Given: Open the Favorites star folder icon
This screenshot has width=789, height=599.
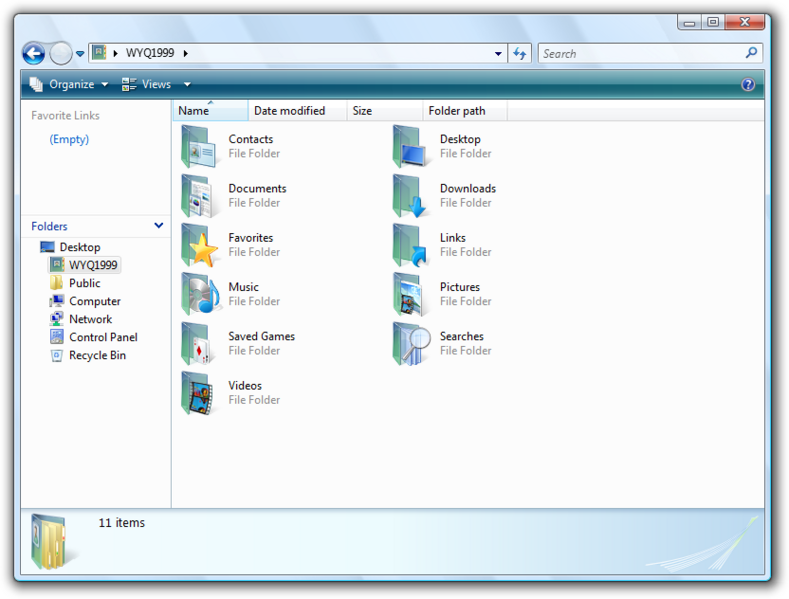Looking at the screenshot, I should 200,246.
